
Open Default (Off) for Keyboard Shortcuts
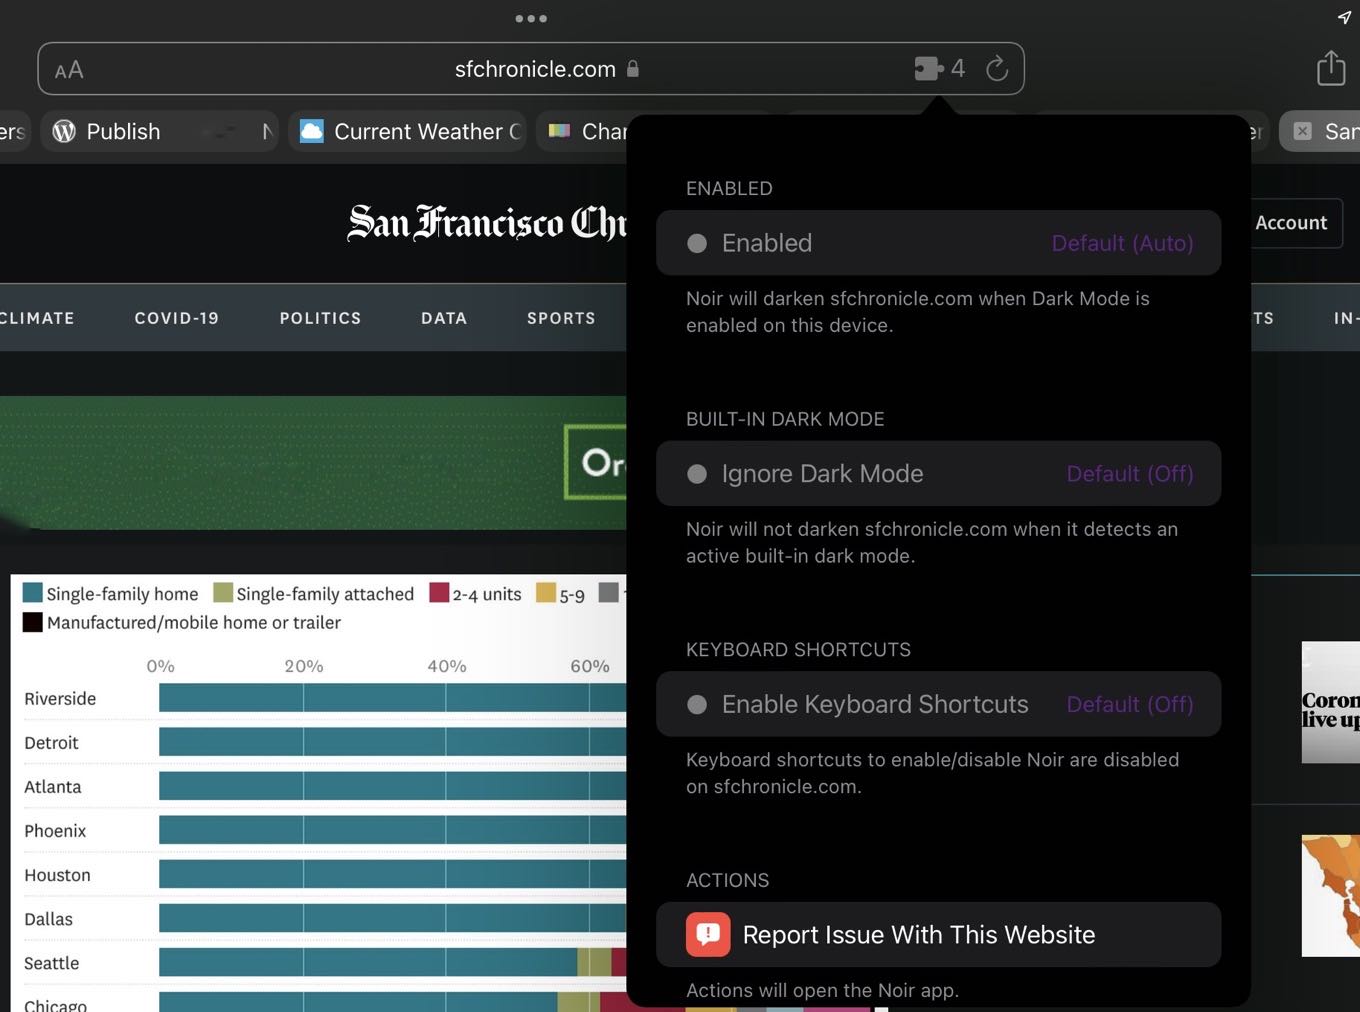pos(1129,704)
